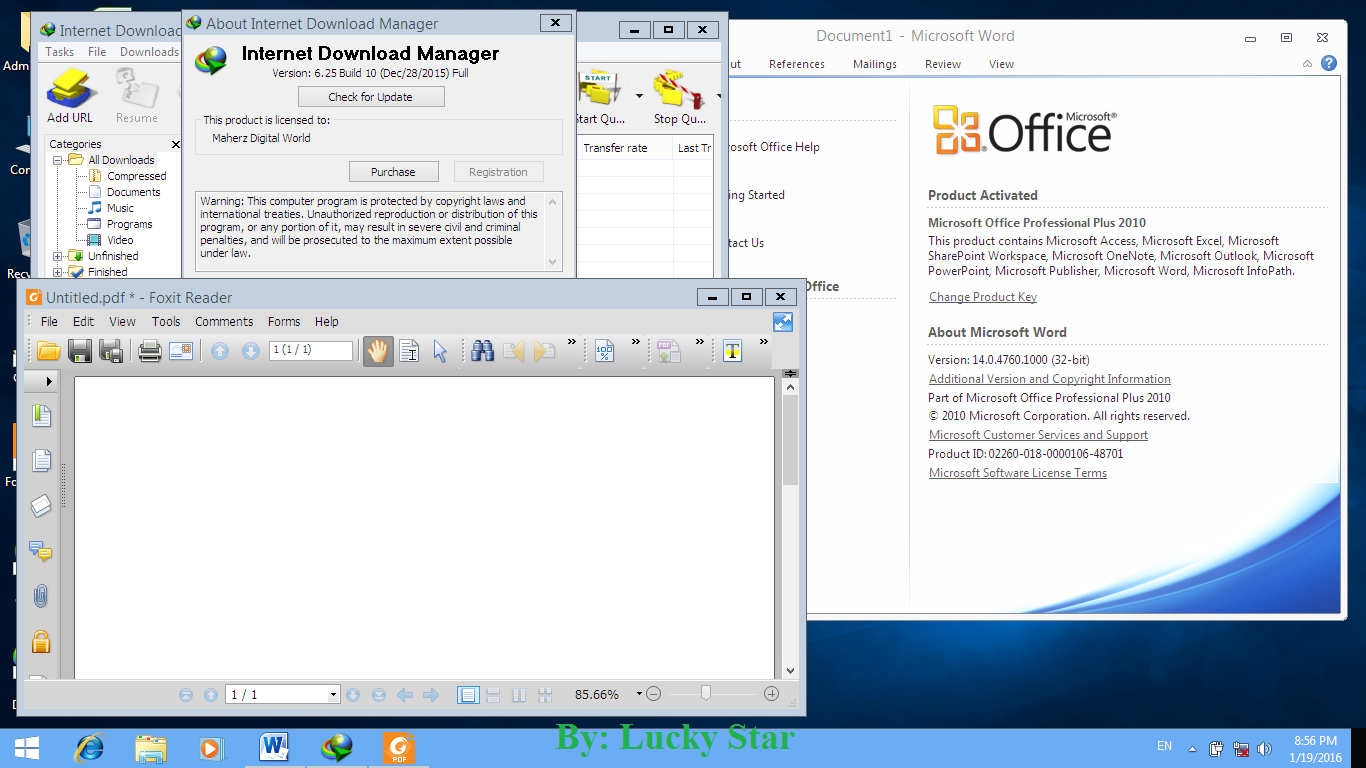Open the Edit menu in Foxit Reader
1366x768 pixels.
coord(83,322)
